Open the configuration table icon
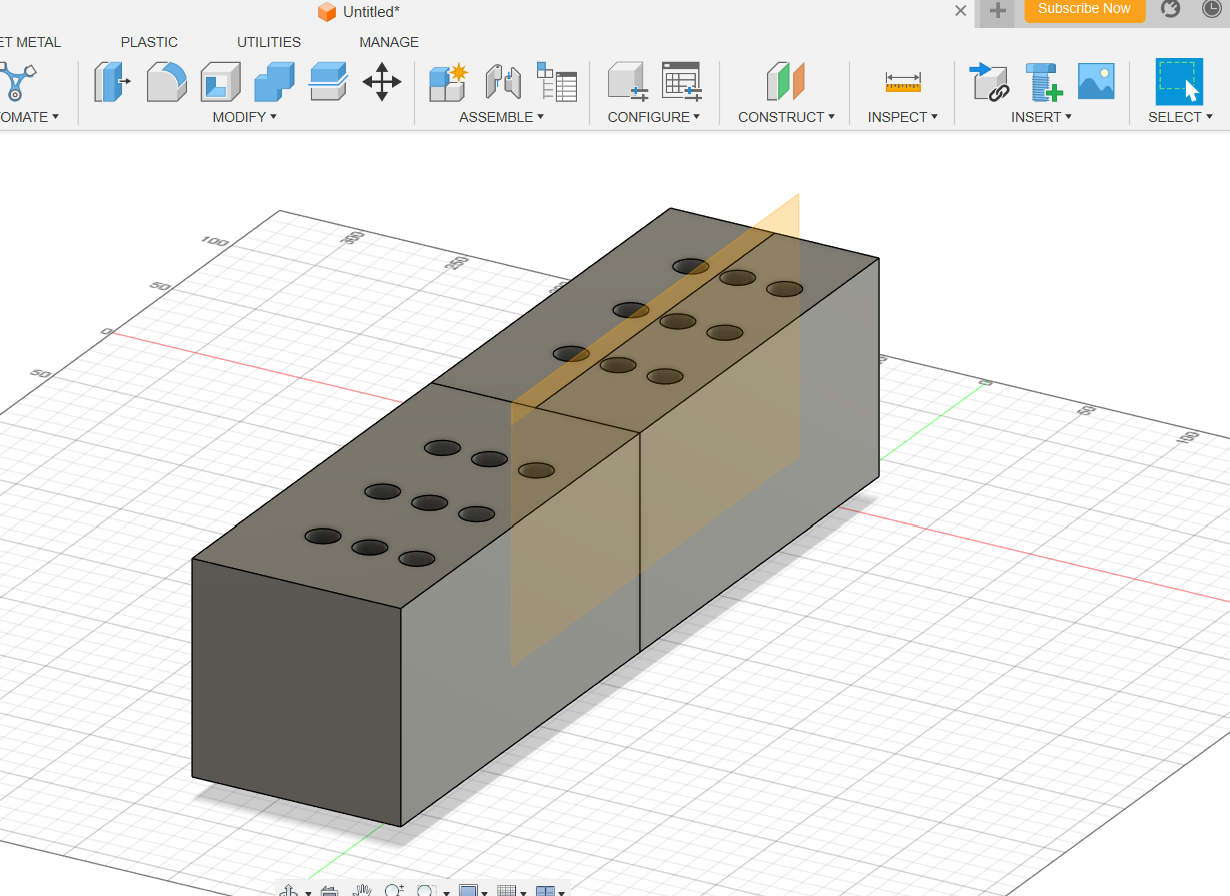The width and height of the screenshot is (1230, 896). (682, 82)
